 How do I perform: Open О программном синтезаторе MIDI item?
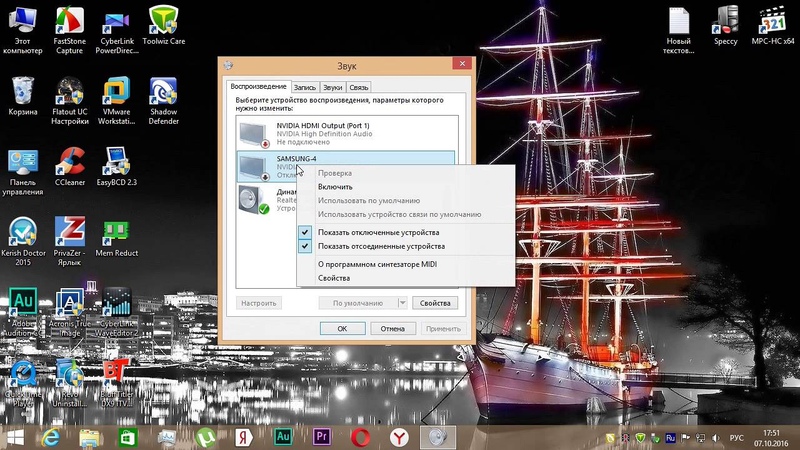click(406, 264)
